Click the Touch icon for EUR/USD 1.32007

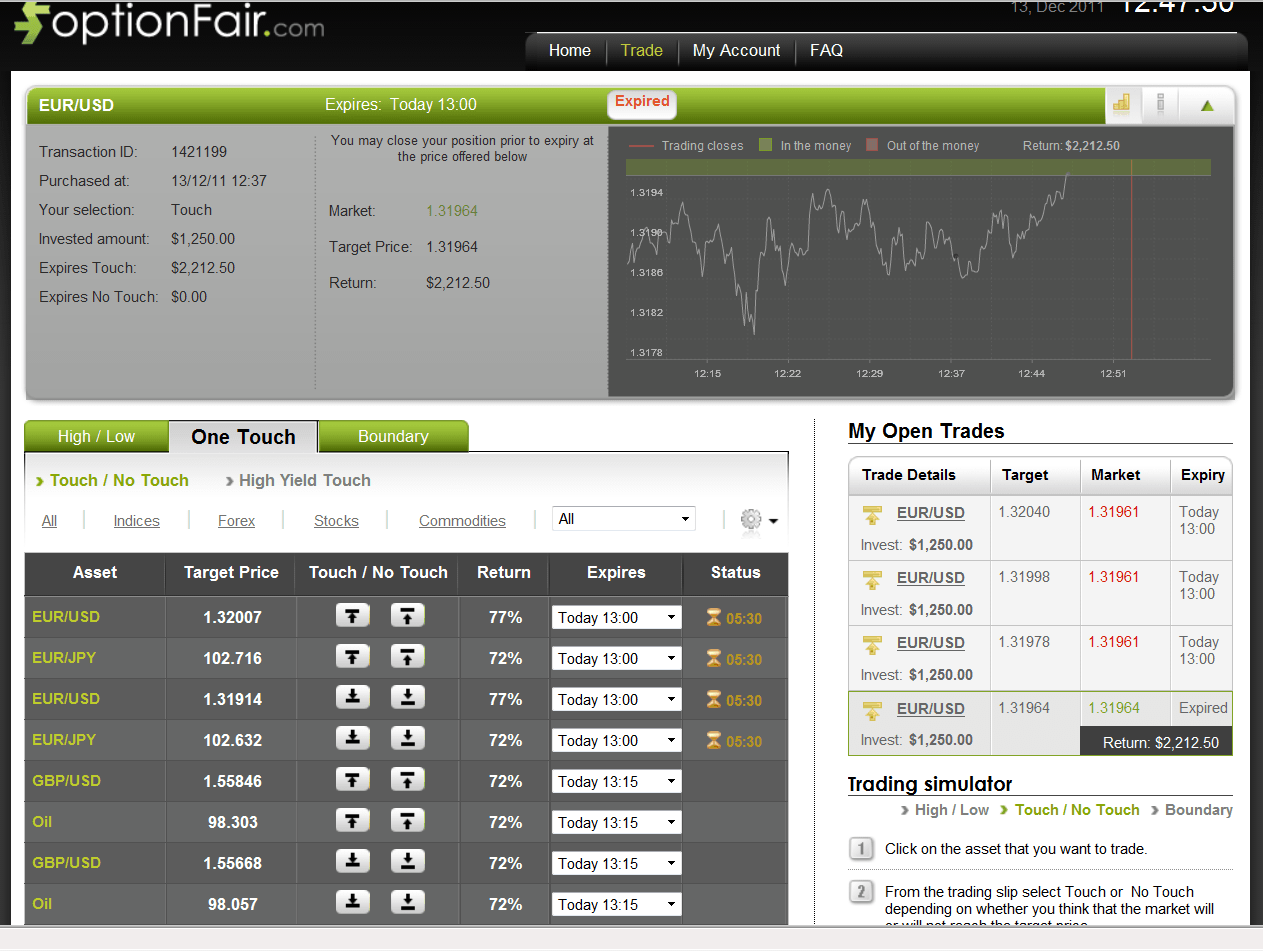tap(352, 616)
